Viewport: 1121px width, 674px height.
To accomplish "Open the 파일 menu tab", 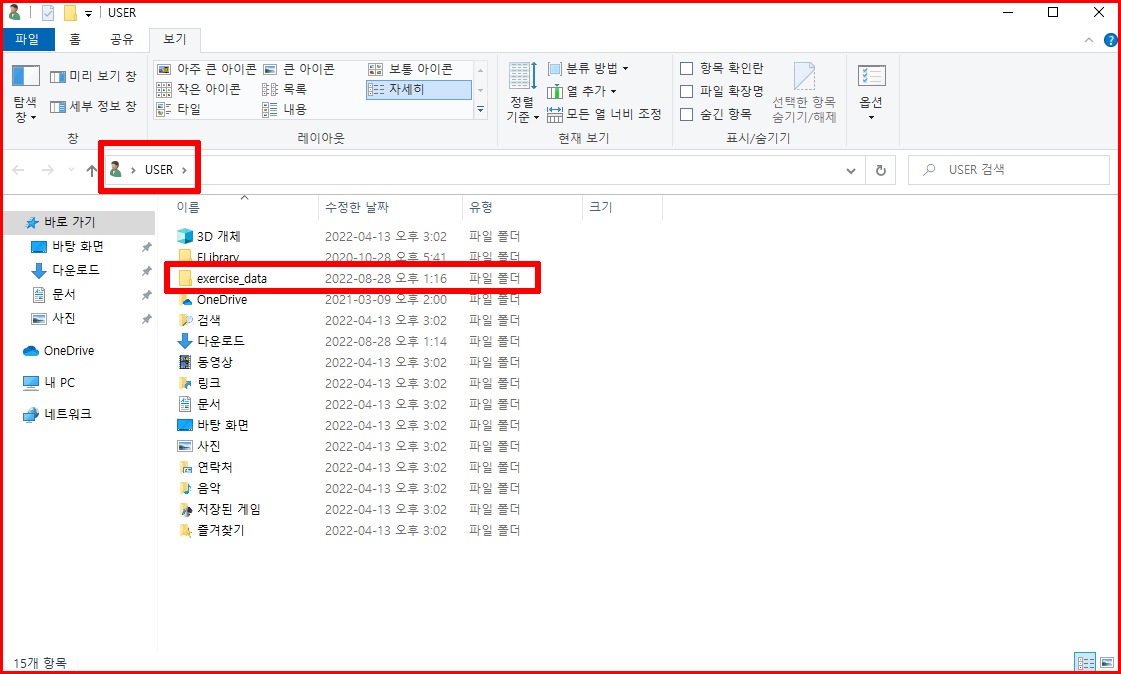I will pyautogui.click(x=27, y=39).
